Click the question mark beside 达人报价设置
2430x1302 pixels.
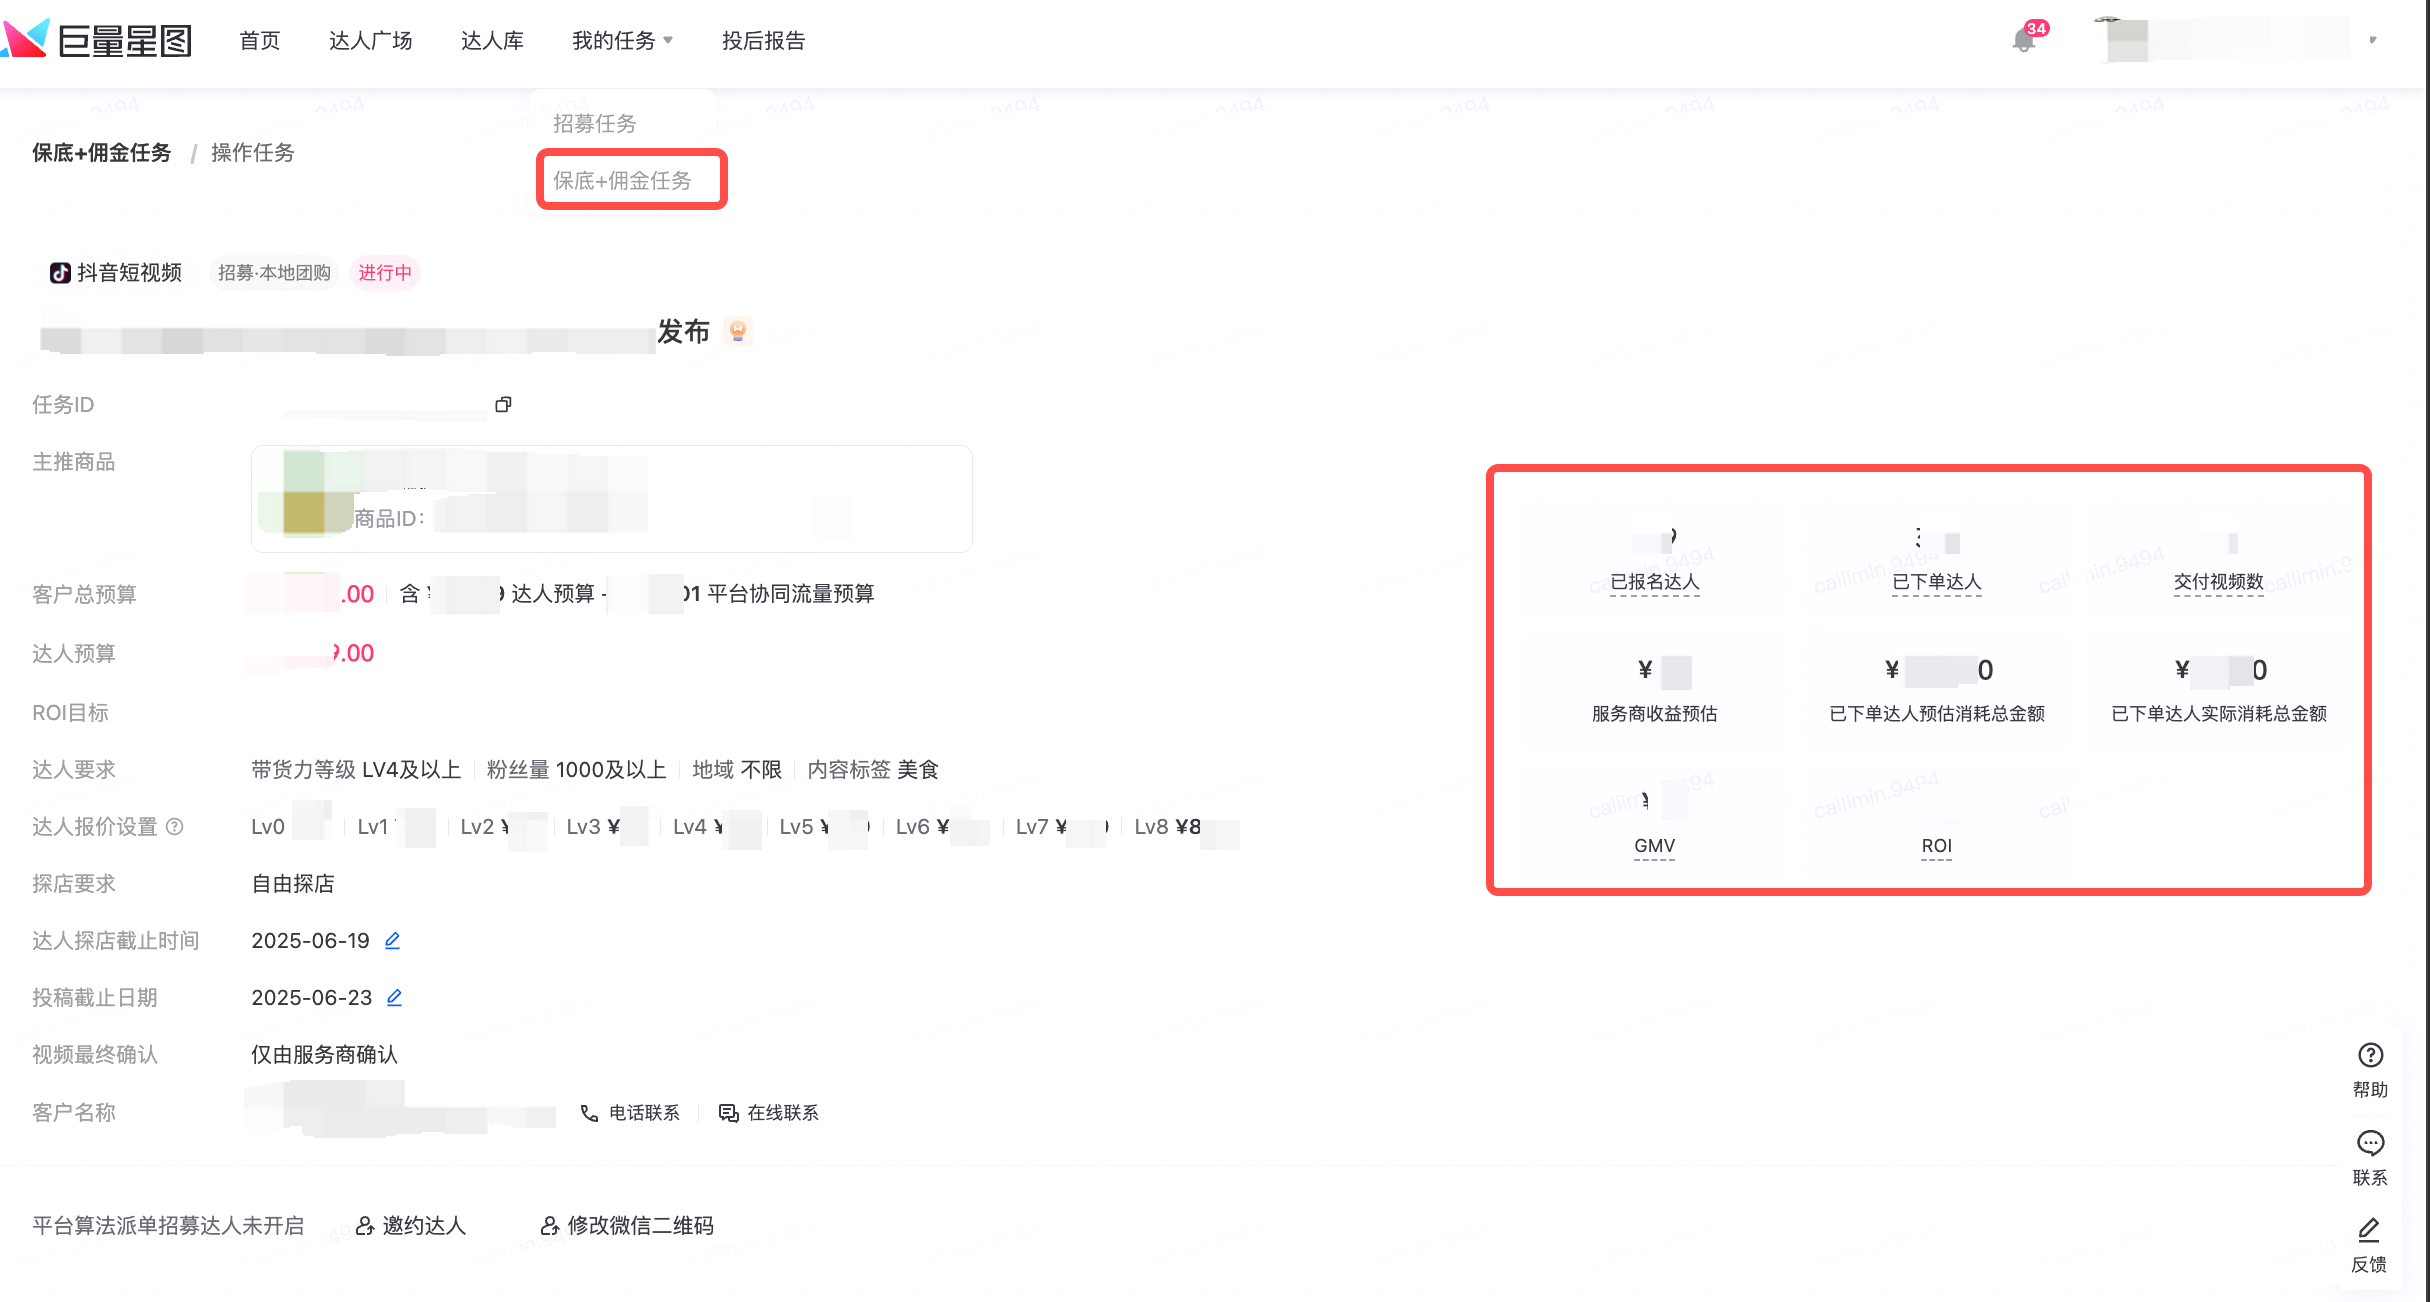pos(175,827)
